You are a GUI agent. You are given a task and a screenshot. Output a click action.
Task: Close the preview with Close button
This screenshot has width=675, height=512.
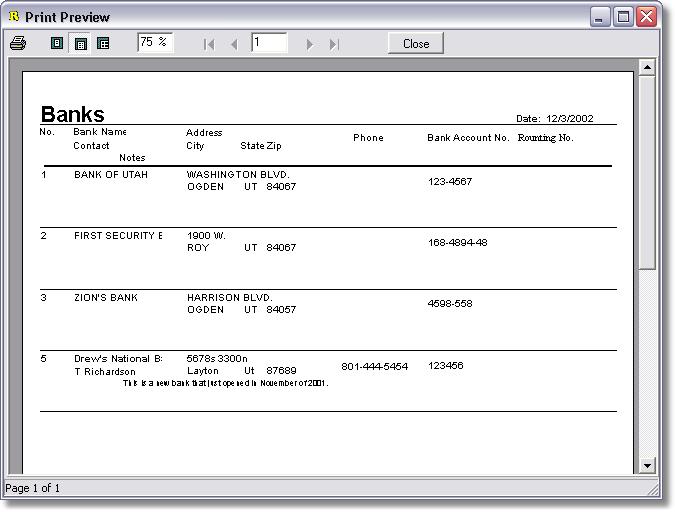click(x=416, y=43)
